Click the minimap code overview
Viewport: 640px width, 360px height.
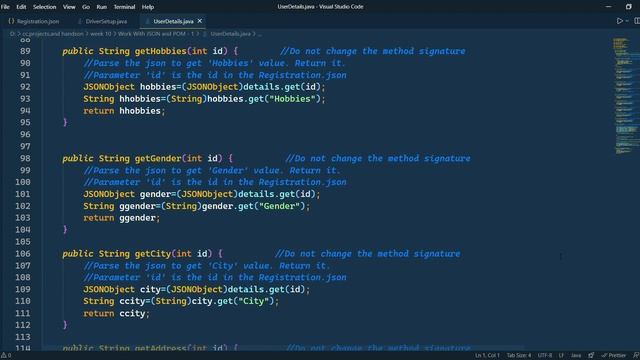(x=626, y=96)
